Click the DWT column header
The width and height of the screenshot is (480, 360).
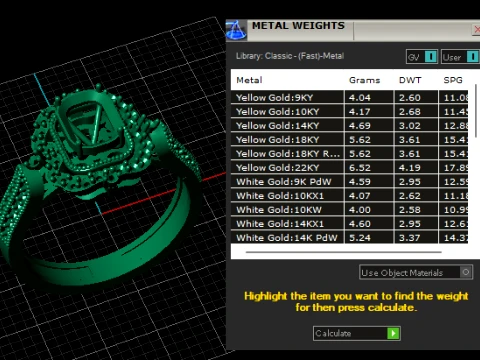pyautogui.click(x=410, y=80)
